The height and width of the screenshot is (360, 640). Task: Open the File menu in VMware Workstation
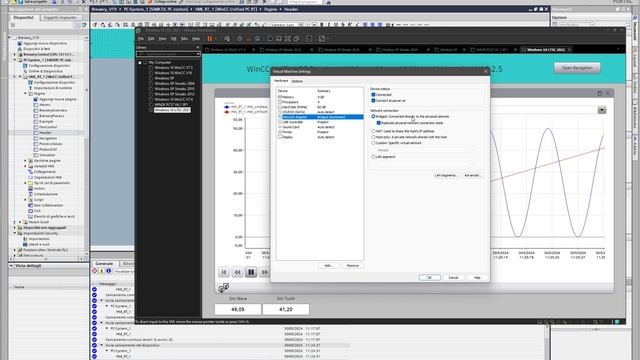coord(141,39)
